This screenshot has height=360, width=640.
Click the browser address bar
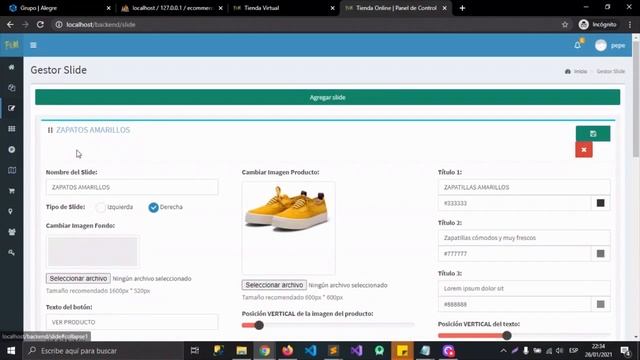coord(306,24)
